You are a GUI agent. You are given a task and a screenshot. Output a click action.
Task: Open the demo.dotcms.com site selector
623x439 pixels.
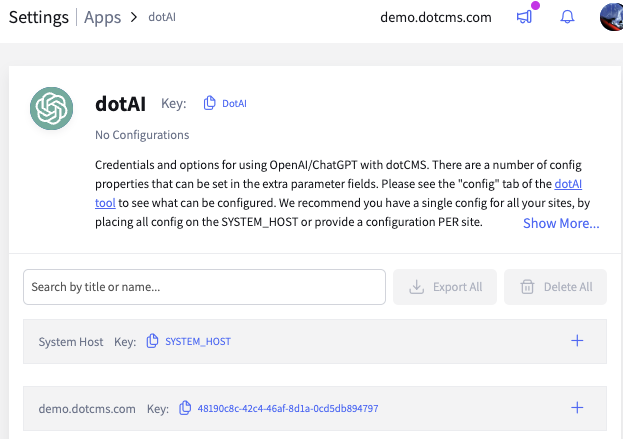tap(436, 17)
